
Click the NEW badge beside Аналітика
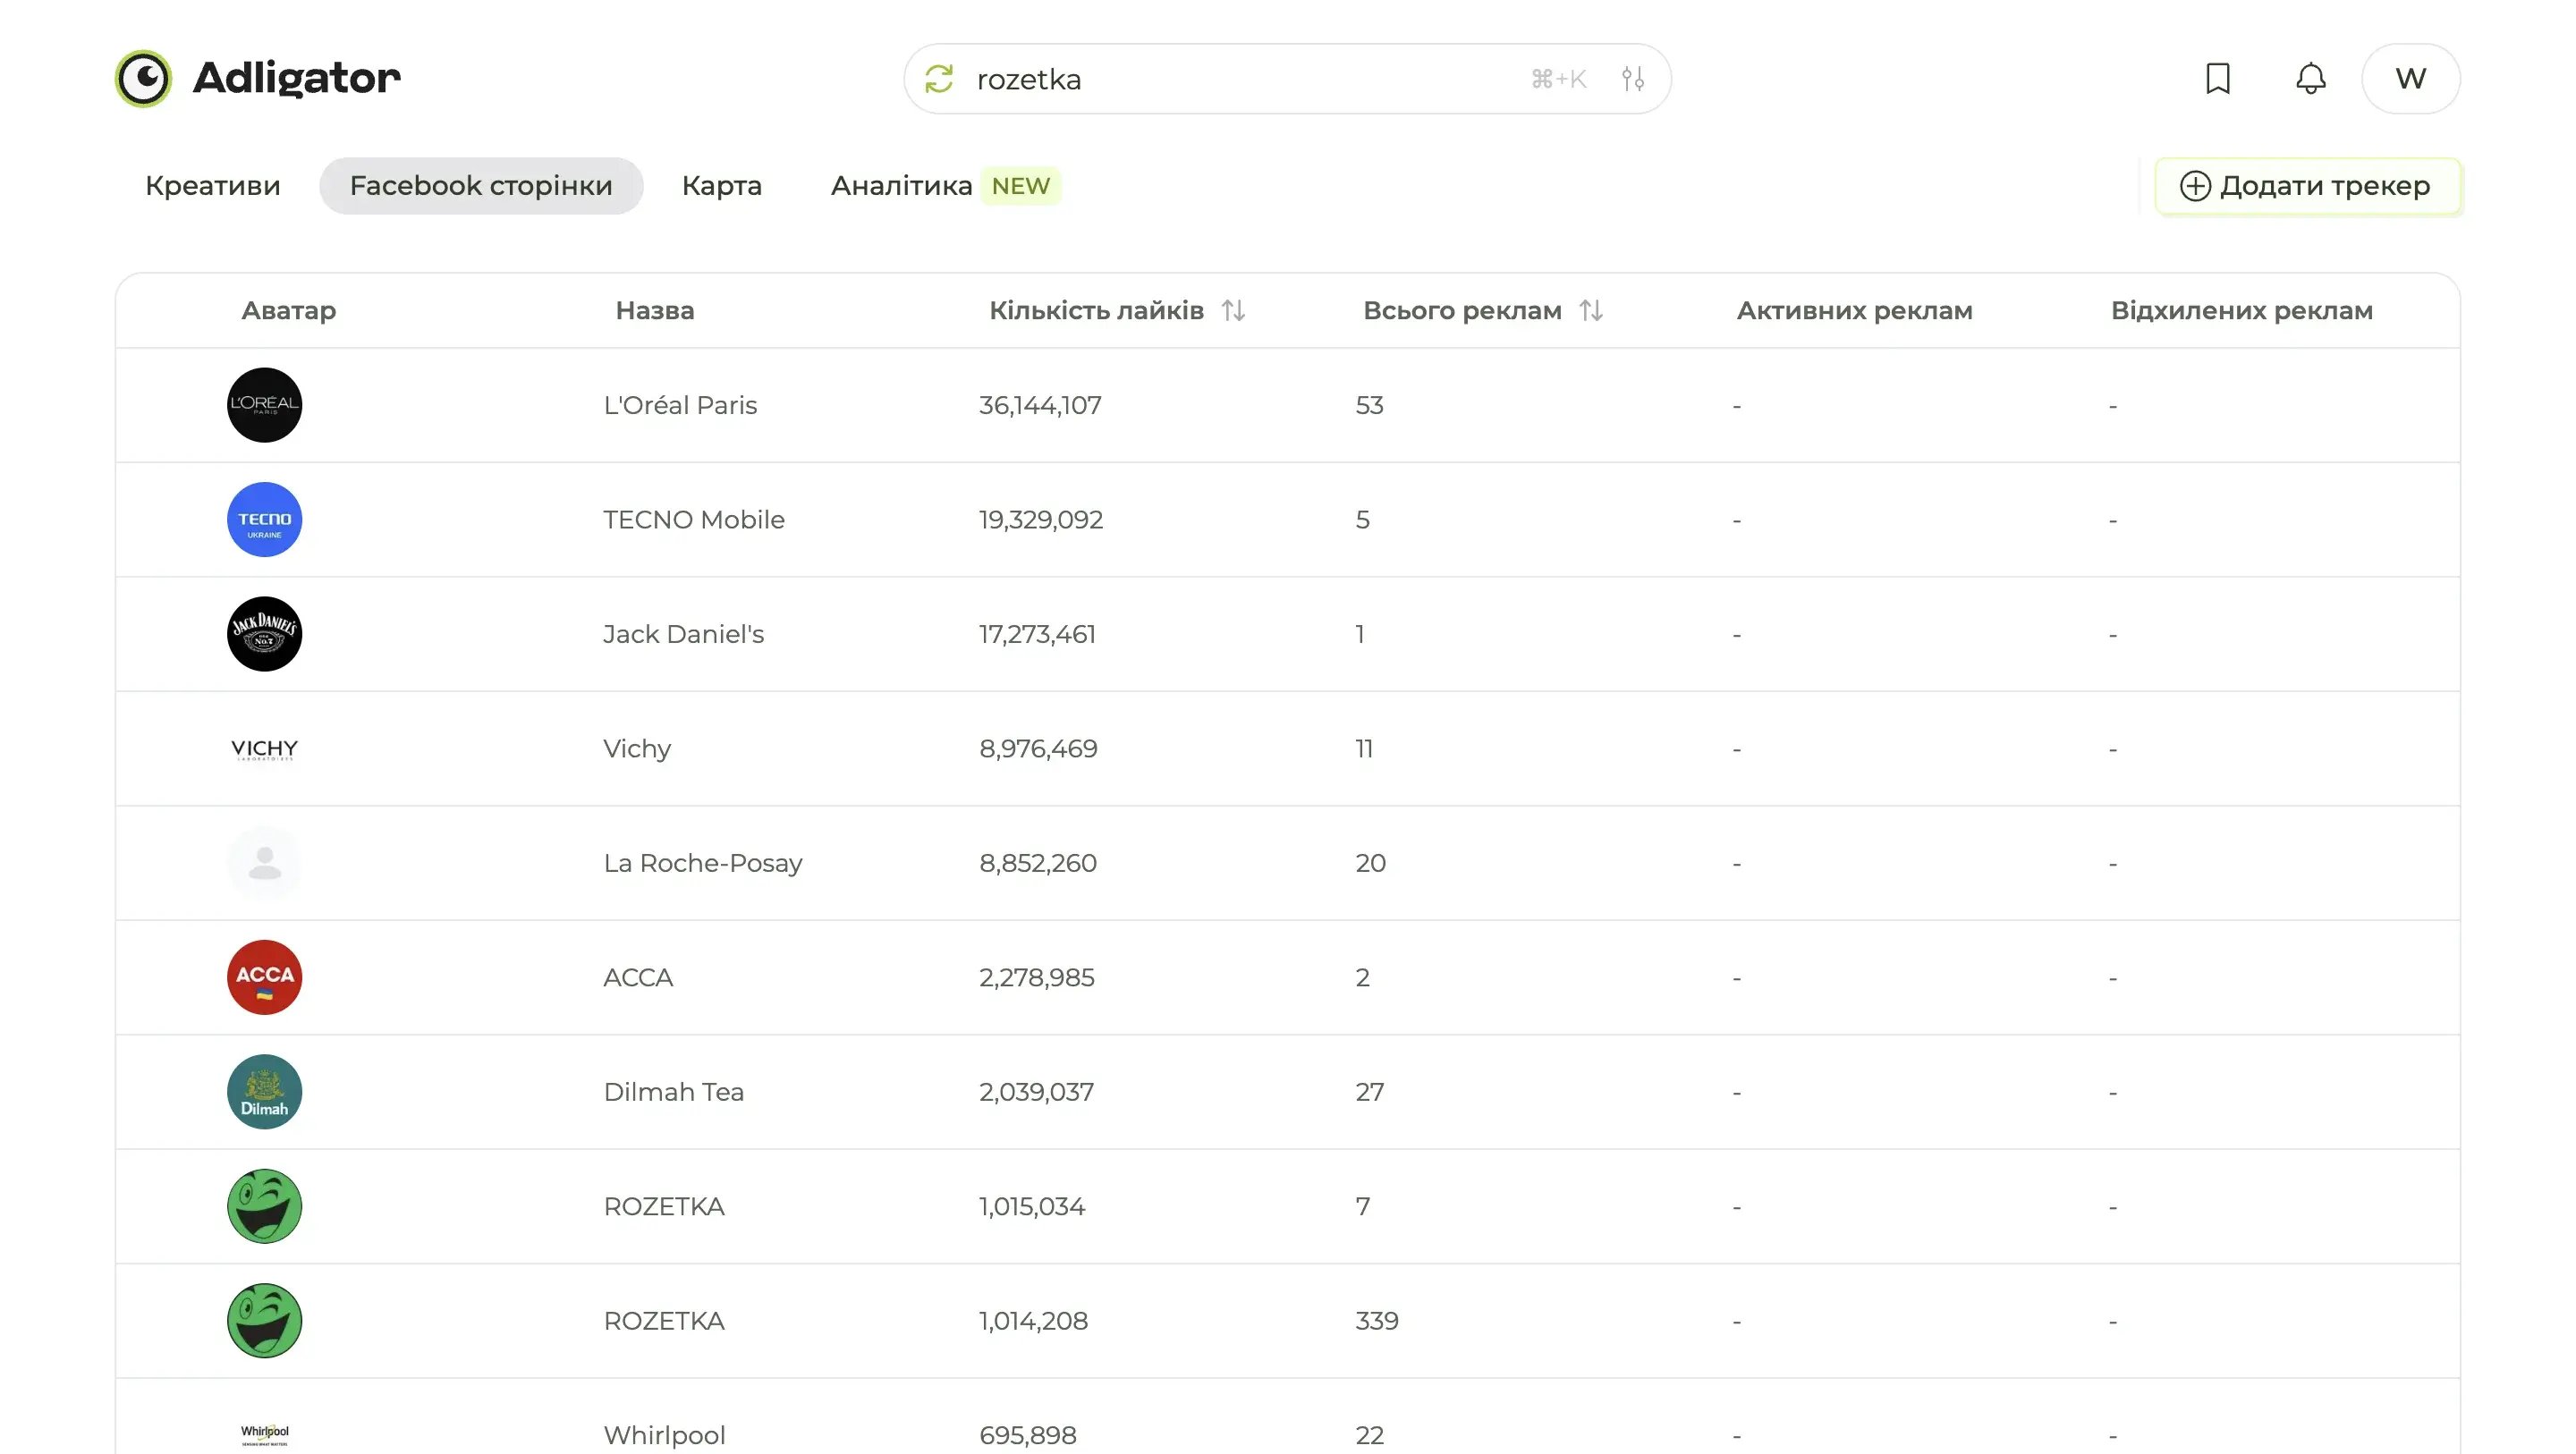click(x=1020, y=186)
